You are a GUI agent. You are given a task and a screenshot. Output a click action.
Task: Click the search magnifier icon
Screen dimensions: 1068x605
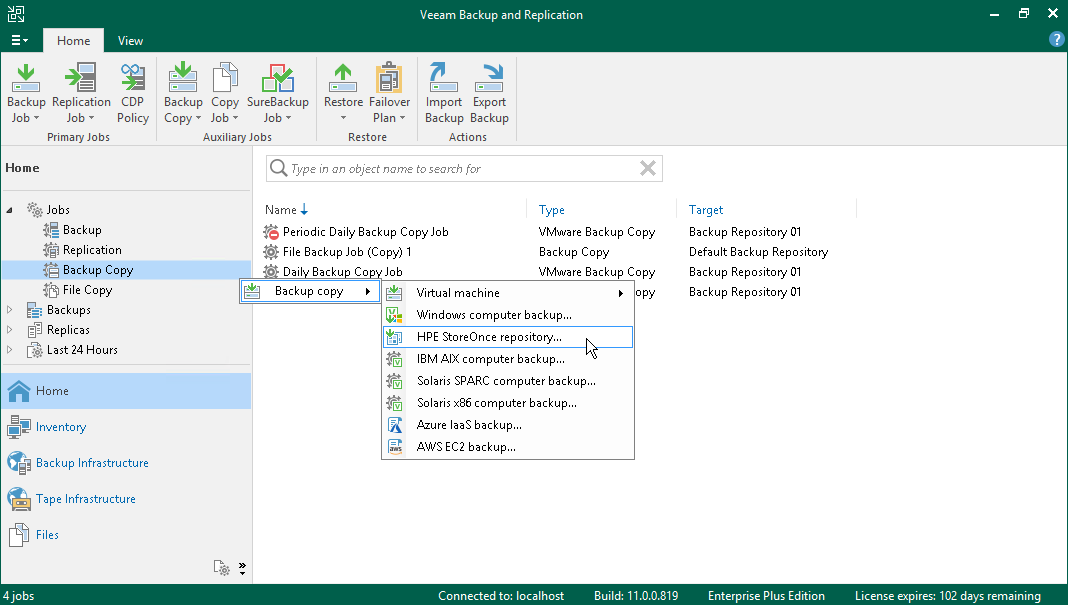coord(278,168)
